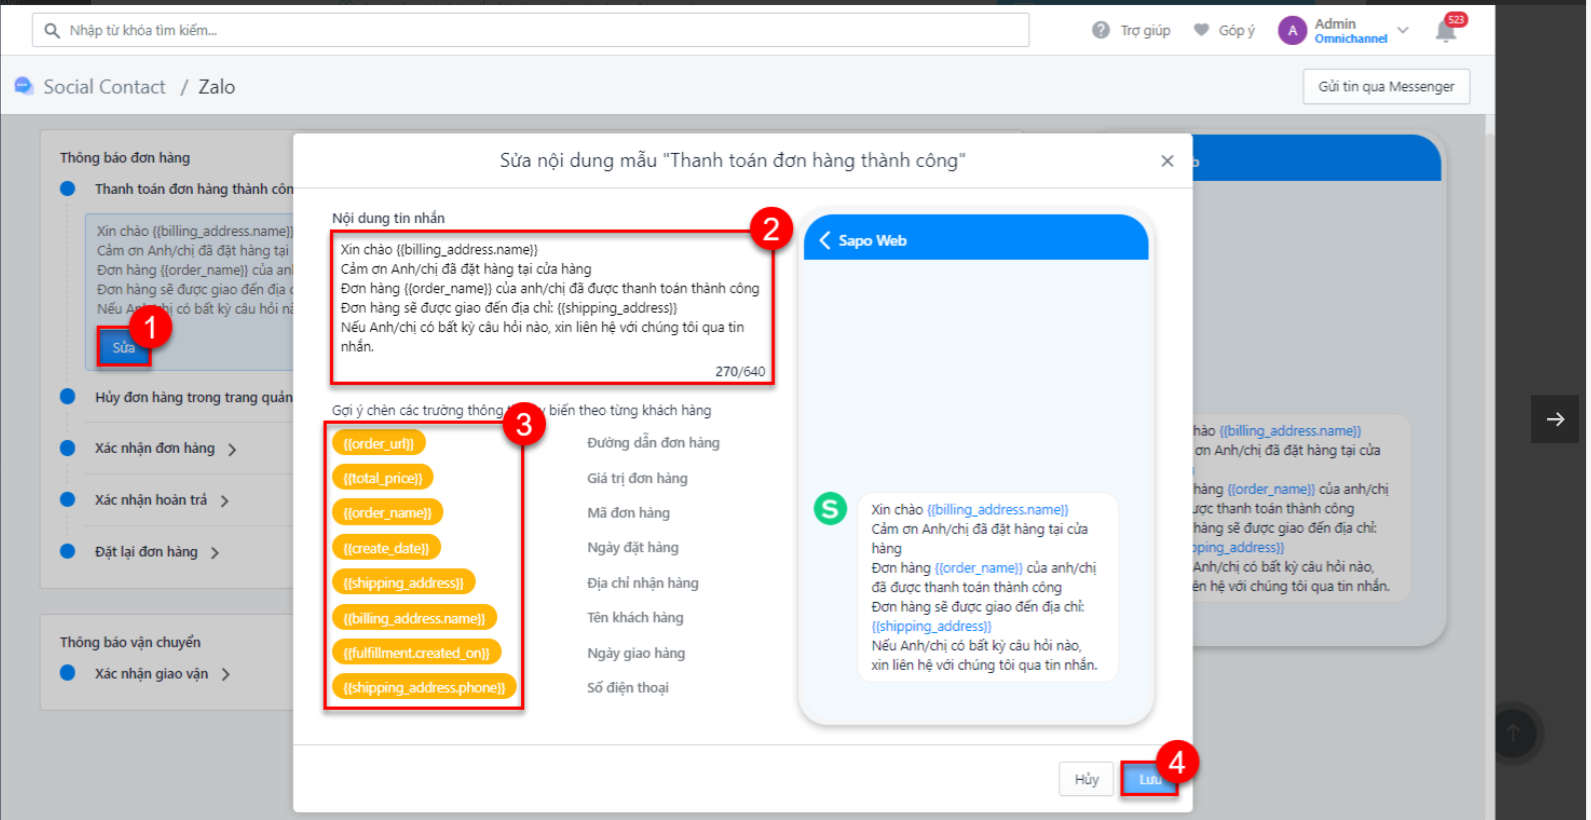This screenshot has height=820, width=1591.
Task: Click the Số điện thoại description
Action: coord(628,688)
